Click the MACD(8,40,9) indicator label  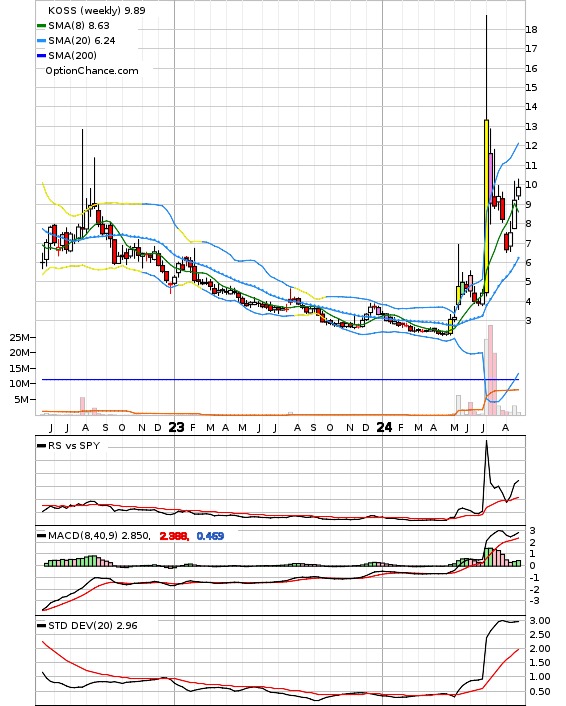point(83,536)
